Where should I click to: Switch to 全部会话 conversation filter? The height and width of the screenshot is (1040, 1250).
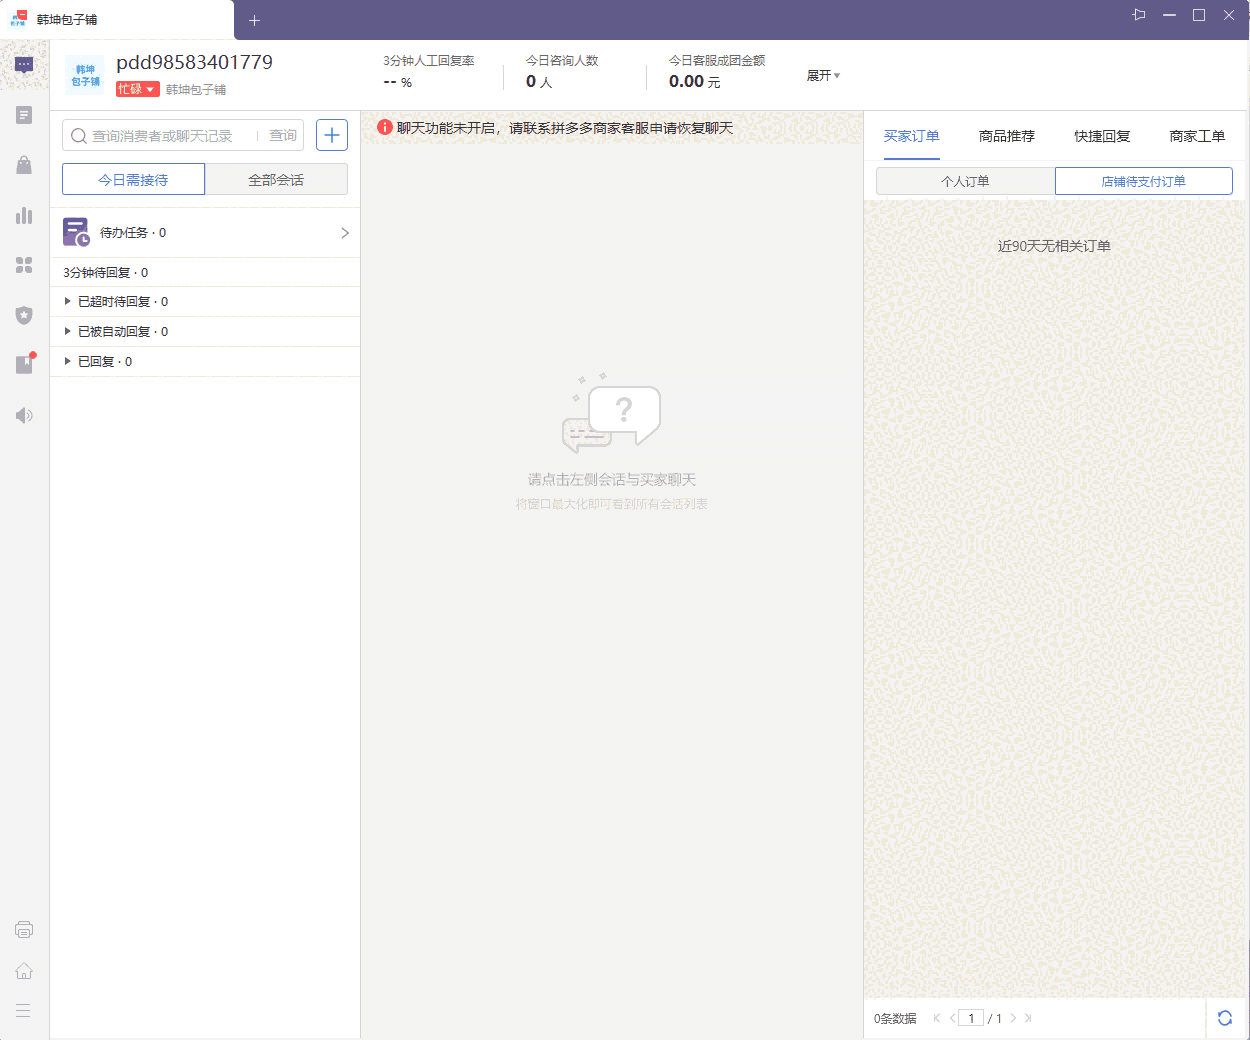click(x=276, y=180)
